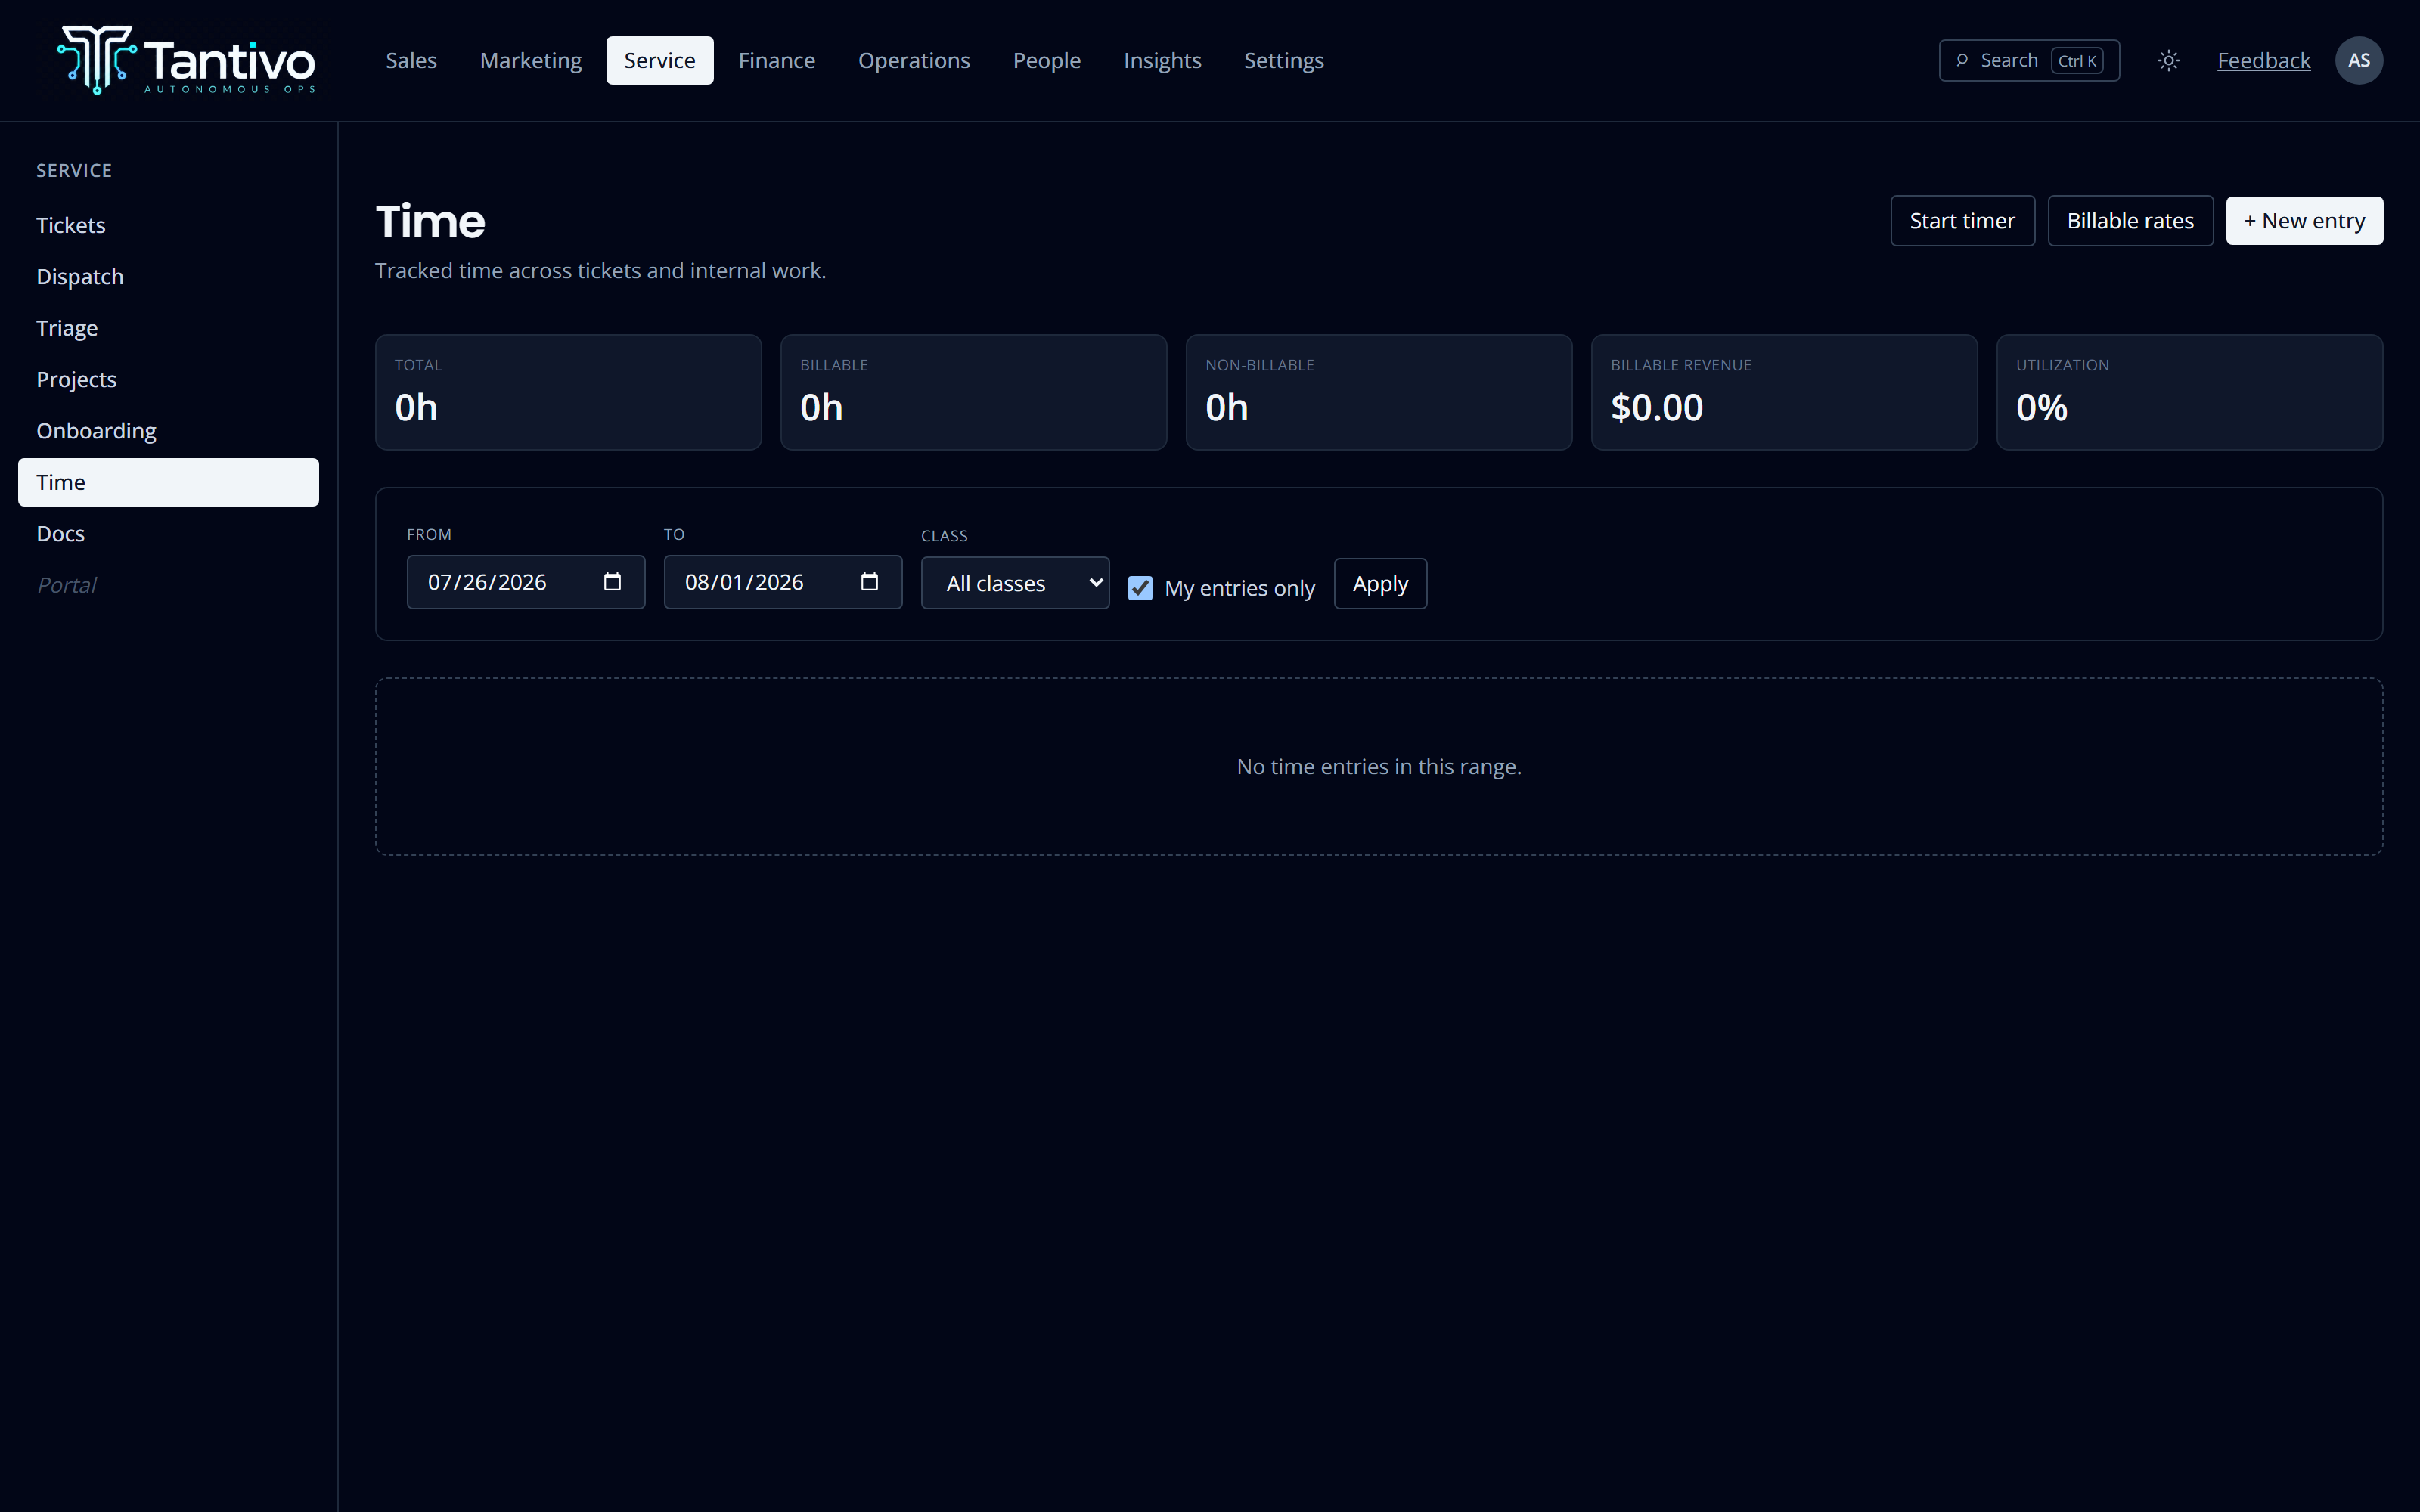Screen dimensions: 2420x1512
Task: Click the Ctrl K shortcut badge
Action: [2076, 61]
